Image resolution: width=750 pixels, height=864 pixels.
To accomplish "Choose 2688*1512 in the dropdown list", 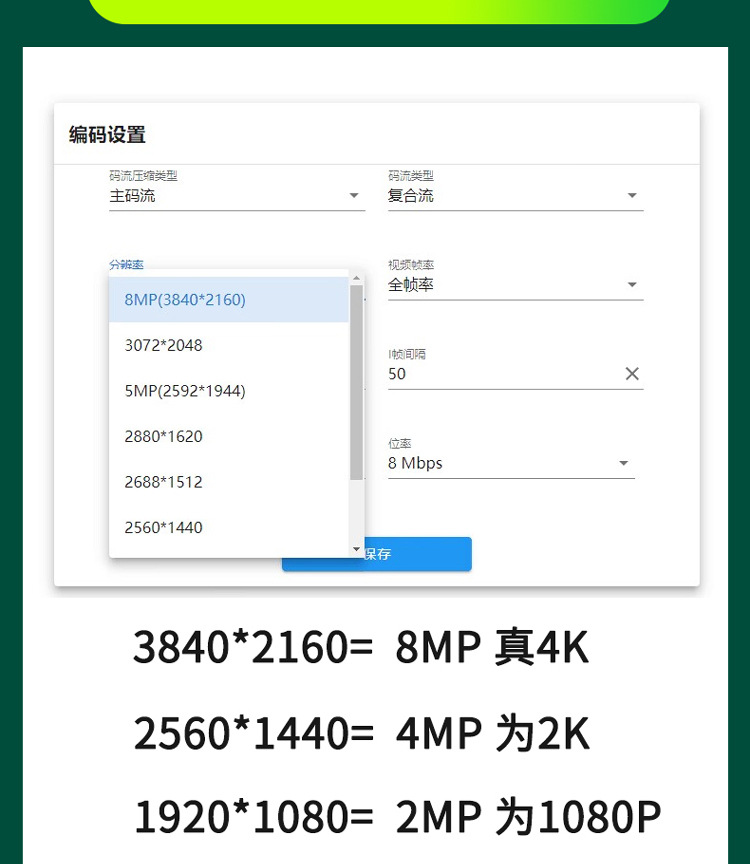I will [x=229, y=482].
